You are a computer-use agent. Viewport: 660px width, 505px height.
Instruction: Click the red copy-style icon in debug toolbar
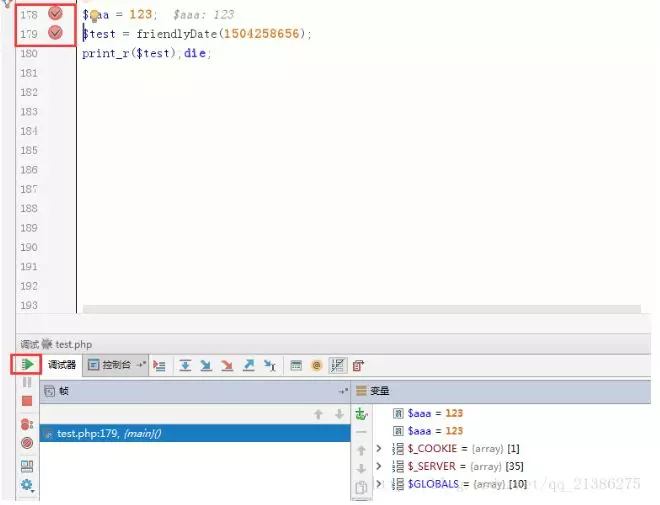(x=358, y=365)
